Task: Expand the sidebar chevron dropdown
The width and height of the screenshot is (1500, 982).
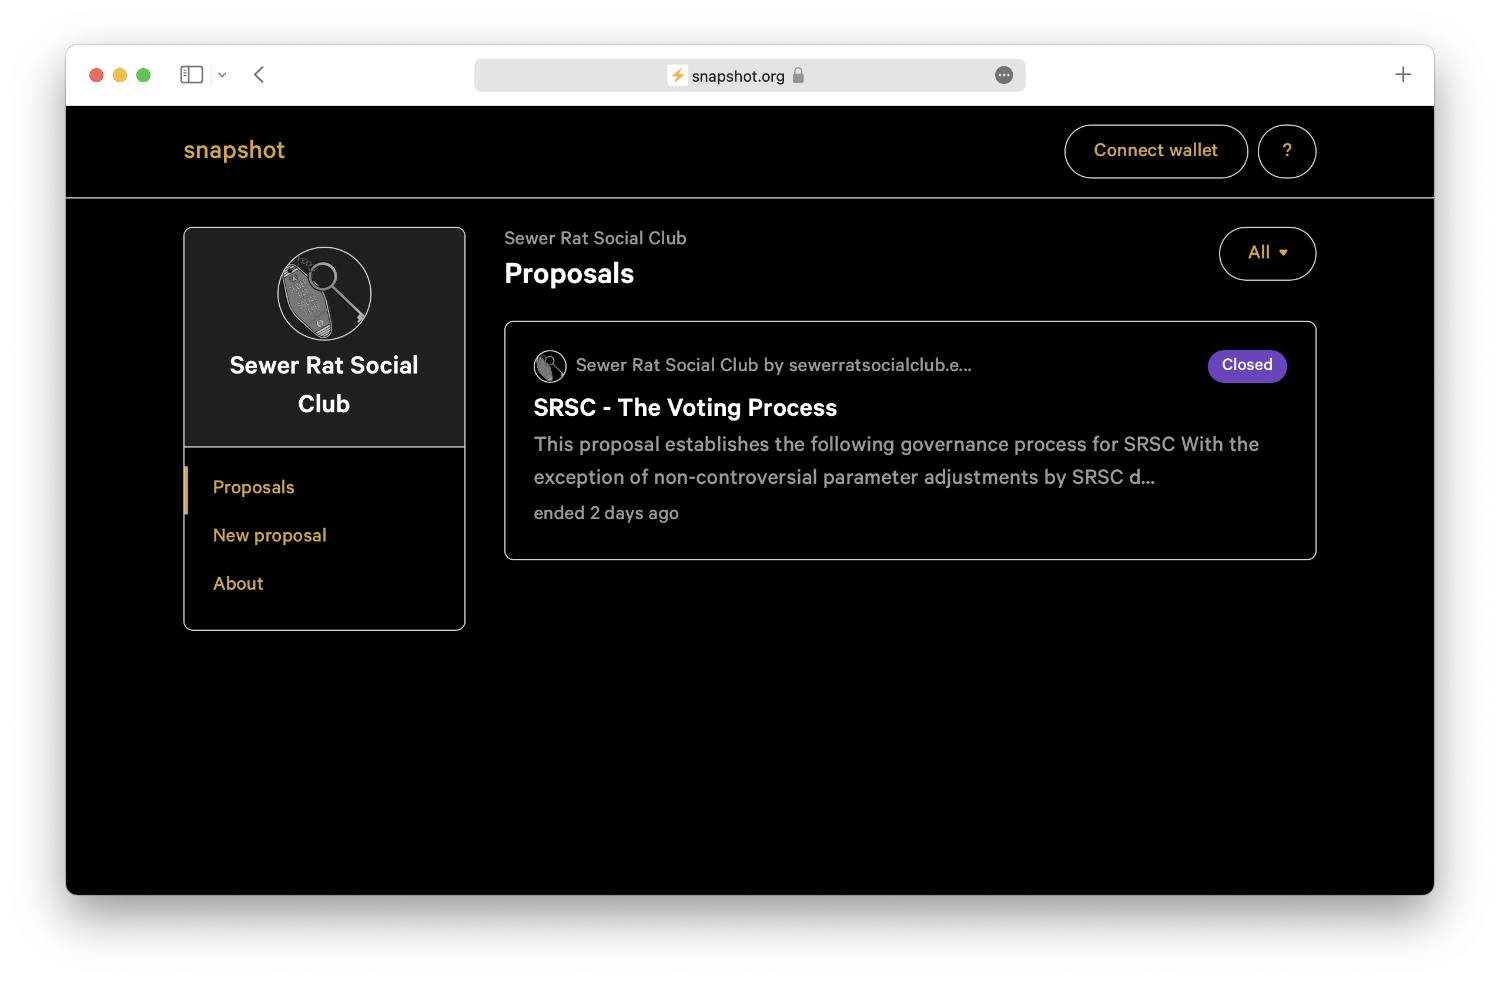Action: pos(222,75)
